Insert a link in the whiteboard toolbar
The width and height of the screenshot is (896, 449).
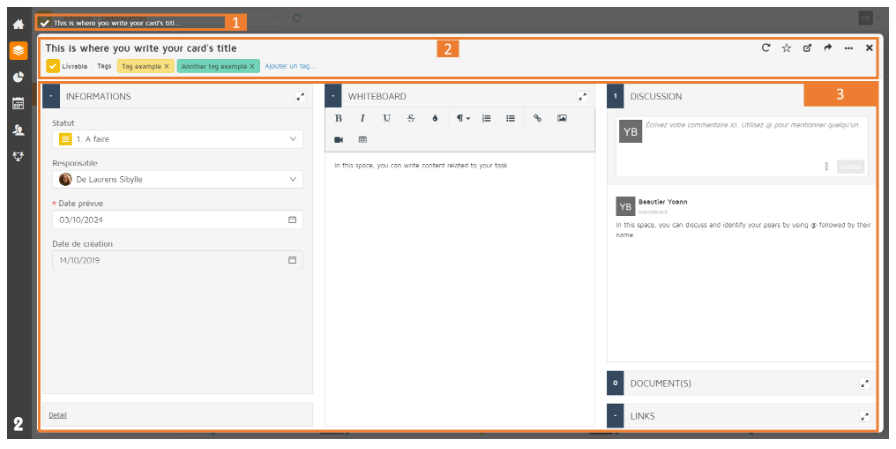pos(537,118)
